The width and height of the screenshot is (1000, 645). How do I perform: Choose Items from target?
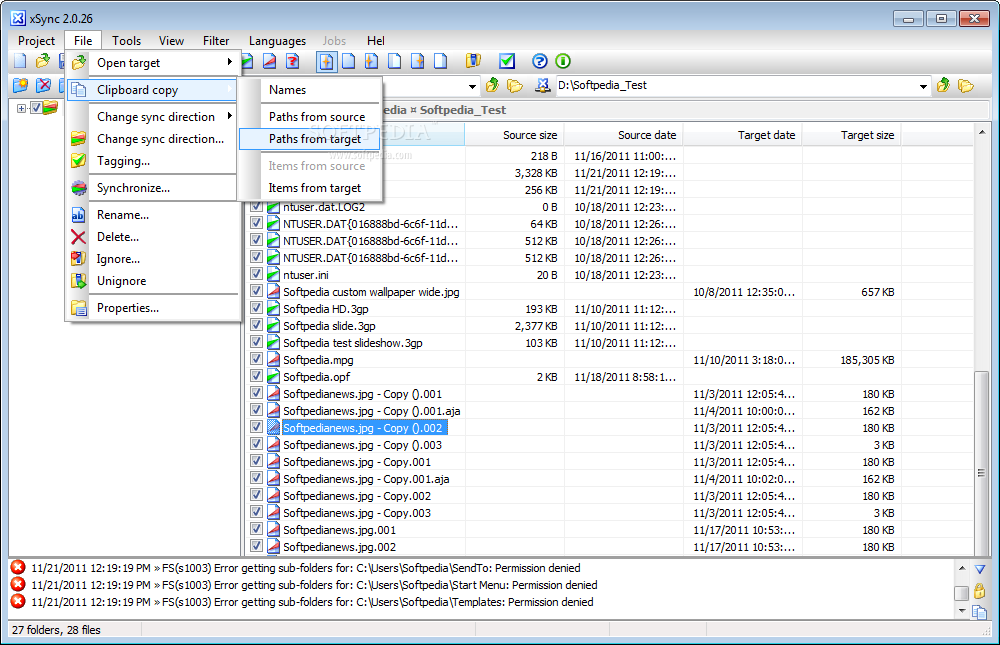310,188
